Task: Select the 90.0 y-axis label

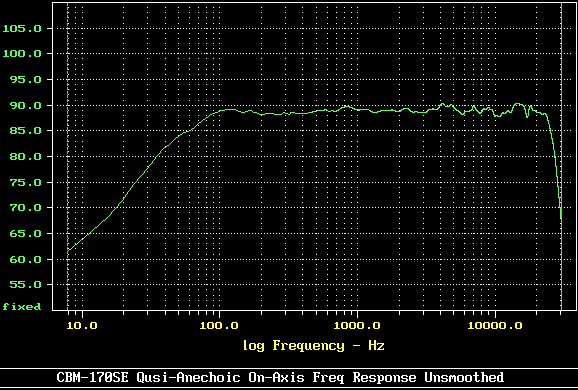Action: click(x=25, y=105)
